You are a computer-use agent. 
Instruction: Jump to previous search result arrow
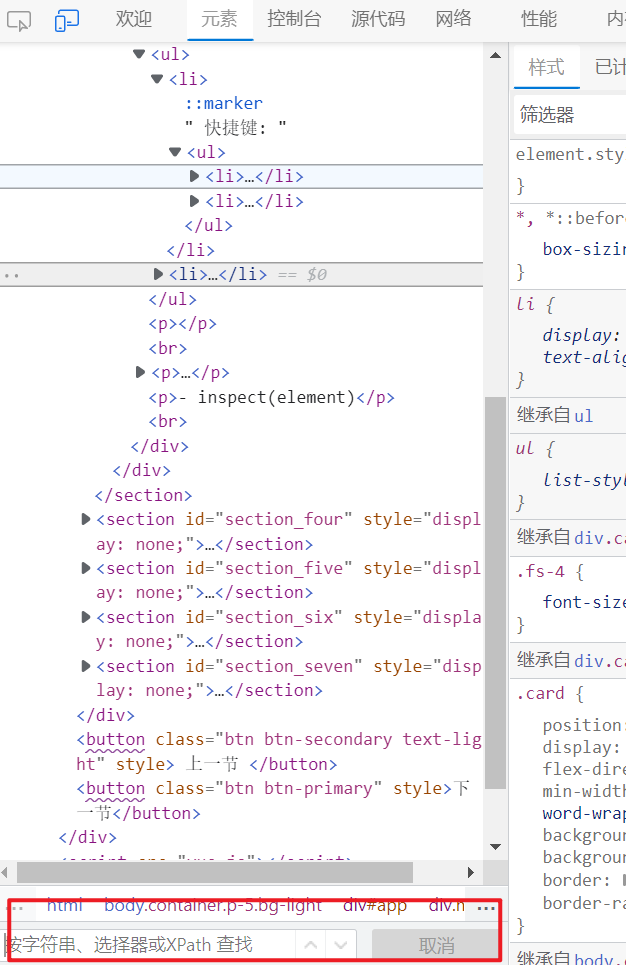click(x=311, y=945)
